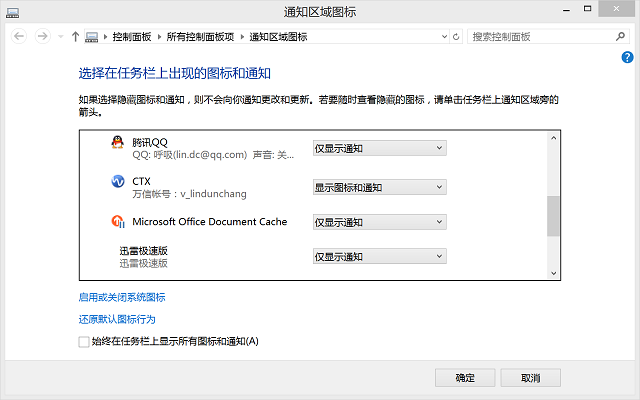640x400 pixels.
Task: Click the search magnifier icon
Action: point(620,36)
